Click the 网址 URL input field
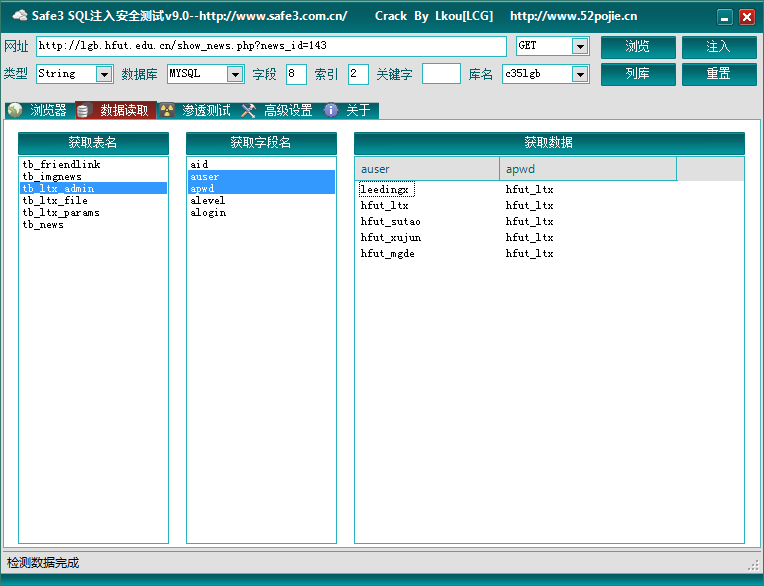This screenshot has width=764, height=586. point(271,46)
